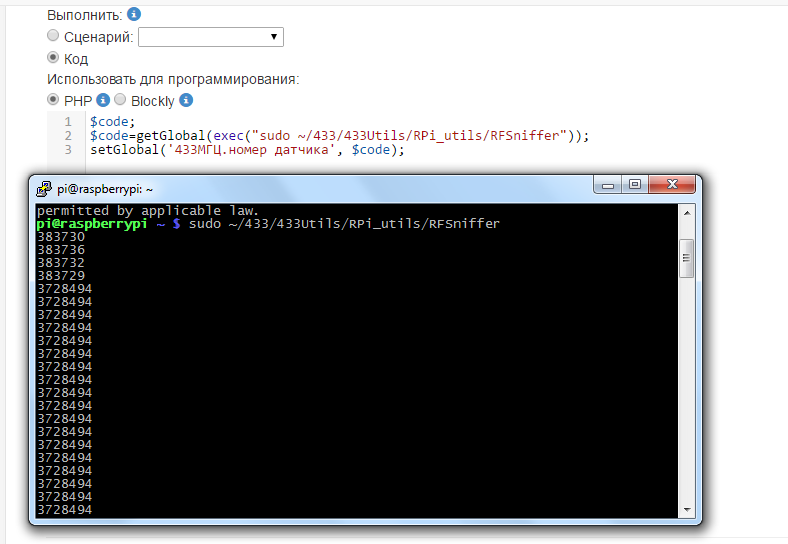Viewport: 788px width, 544px height.
Task: Click PuTTY icon in terminal title bar
Action: (x=44, y=189)
